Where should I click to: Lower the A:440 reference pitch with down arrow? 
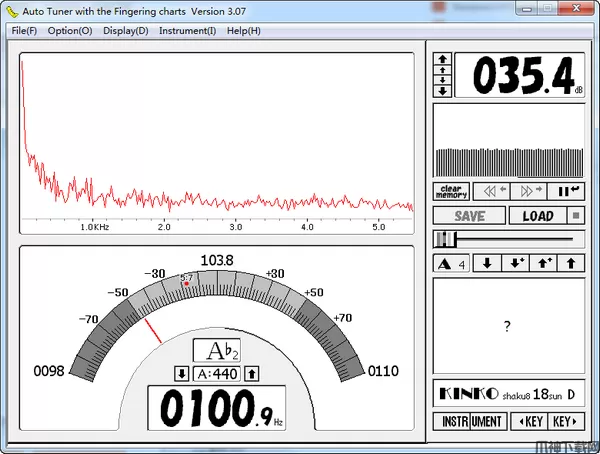(182, 374)
